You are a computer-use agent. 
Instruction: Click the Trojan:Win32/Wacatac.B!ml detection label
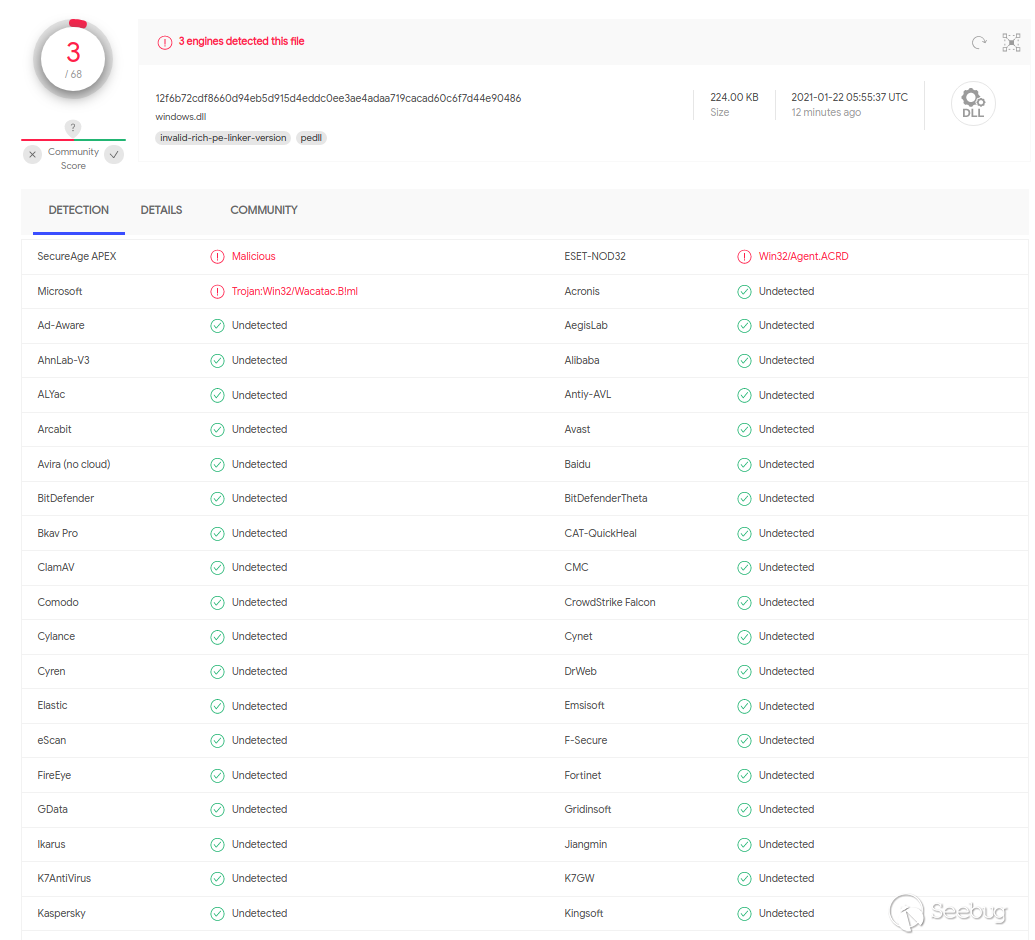294,291
